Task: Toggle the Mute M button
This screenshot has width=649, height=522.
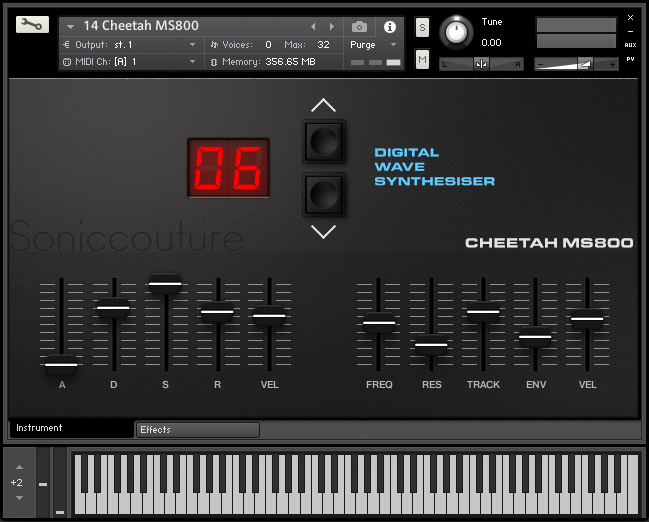Action: (422, 60)
